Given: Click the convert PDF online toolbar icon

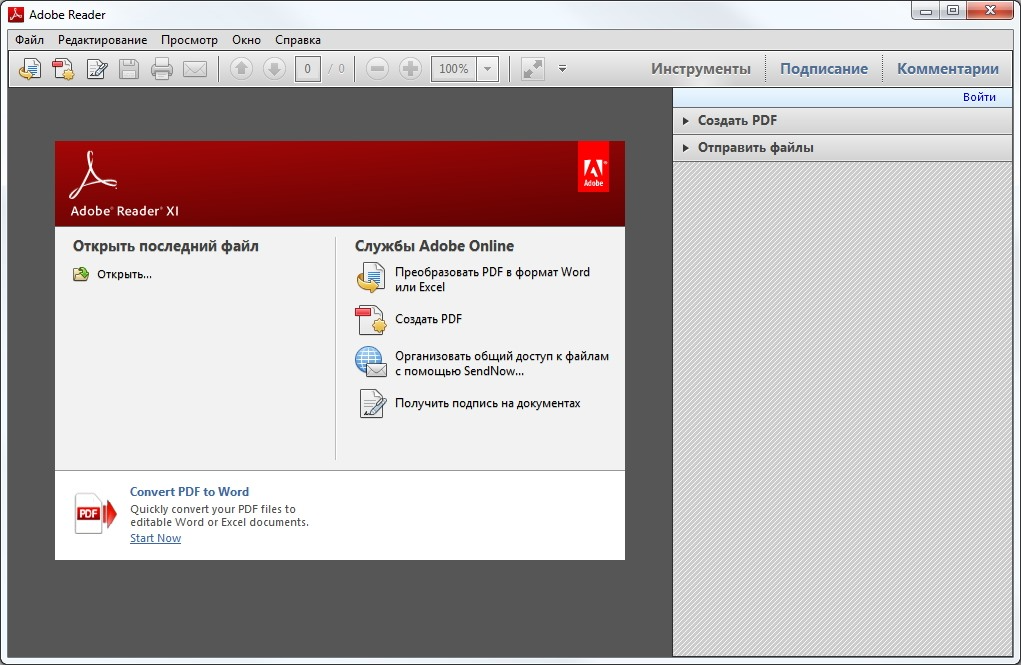Looking at the screenshot, I should point(29,69).
